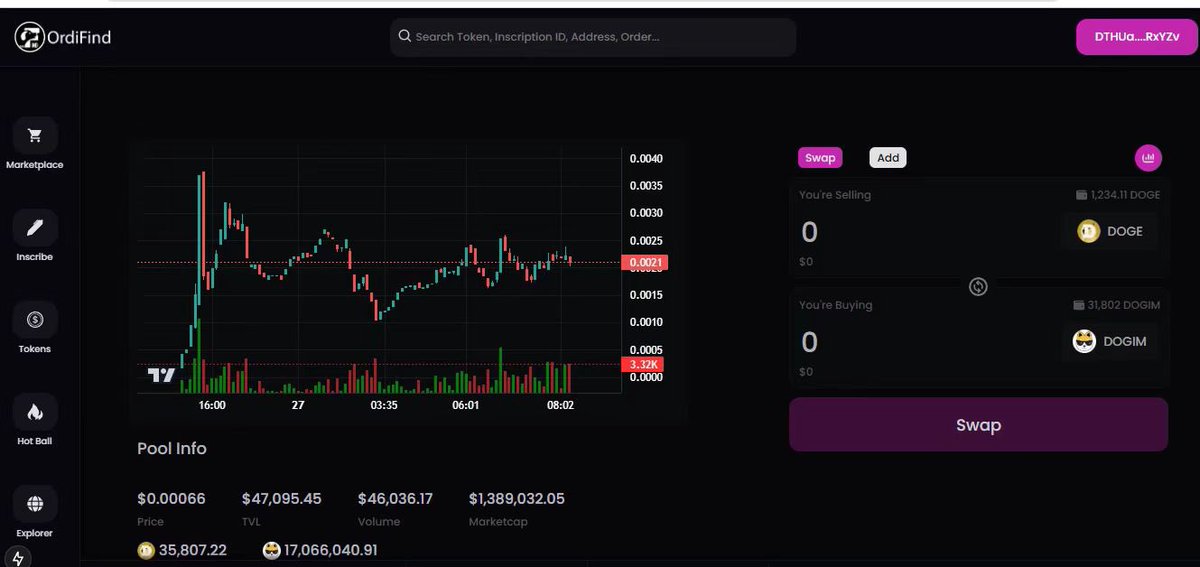
Task: Switch to the Swap tab
Action: click(820, 158)
